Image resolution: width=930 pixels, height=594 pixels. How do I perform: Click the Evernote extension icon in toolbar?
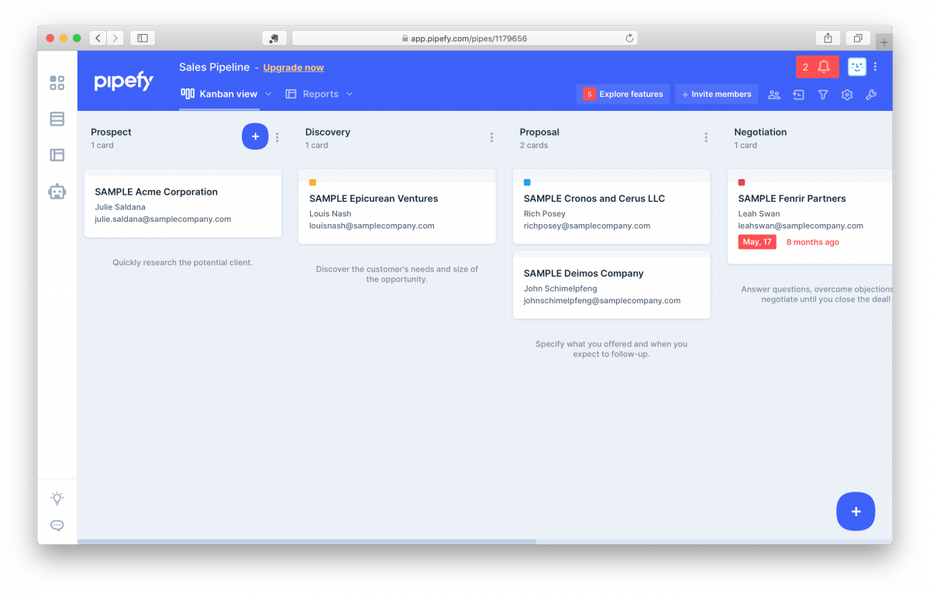tap(274, 38)
